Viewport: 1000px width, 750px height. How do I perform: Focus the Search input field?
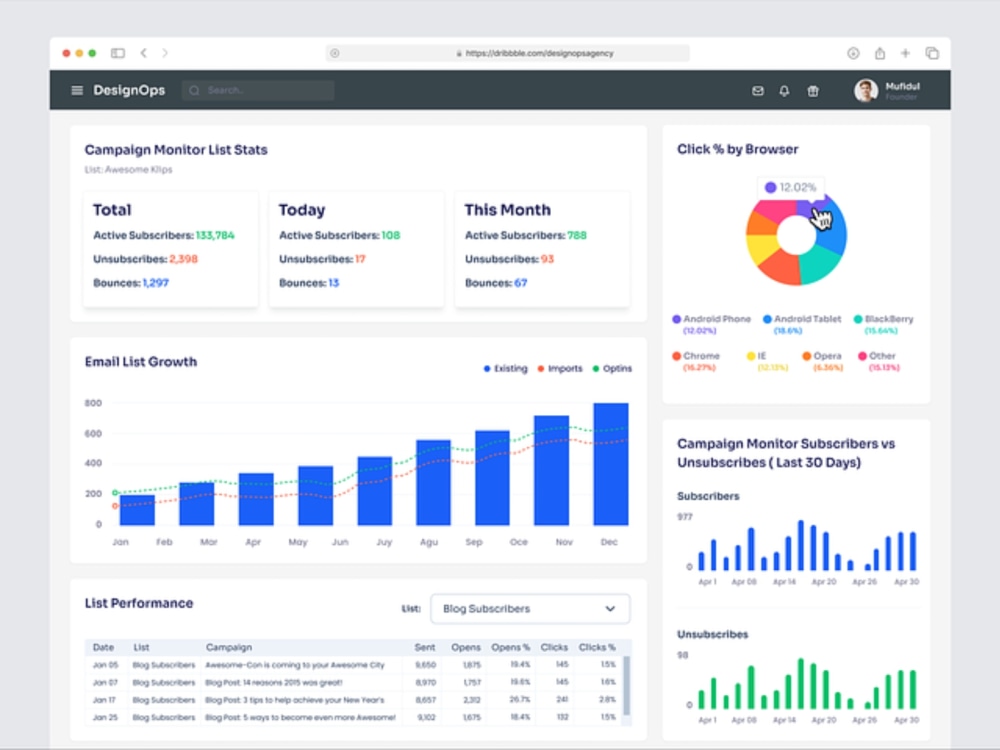click(x=258, y=91)
